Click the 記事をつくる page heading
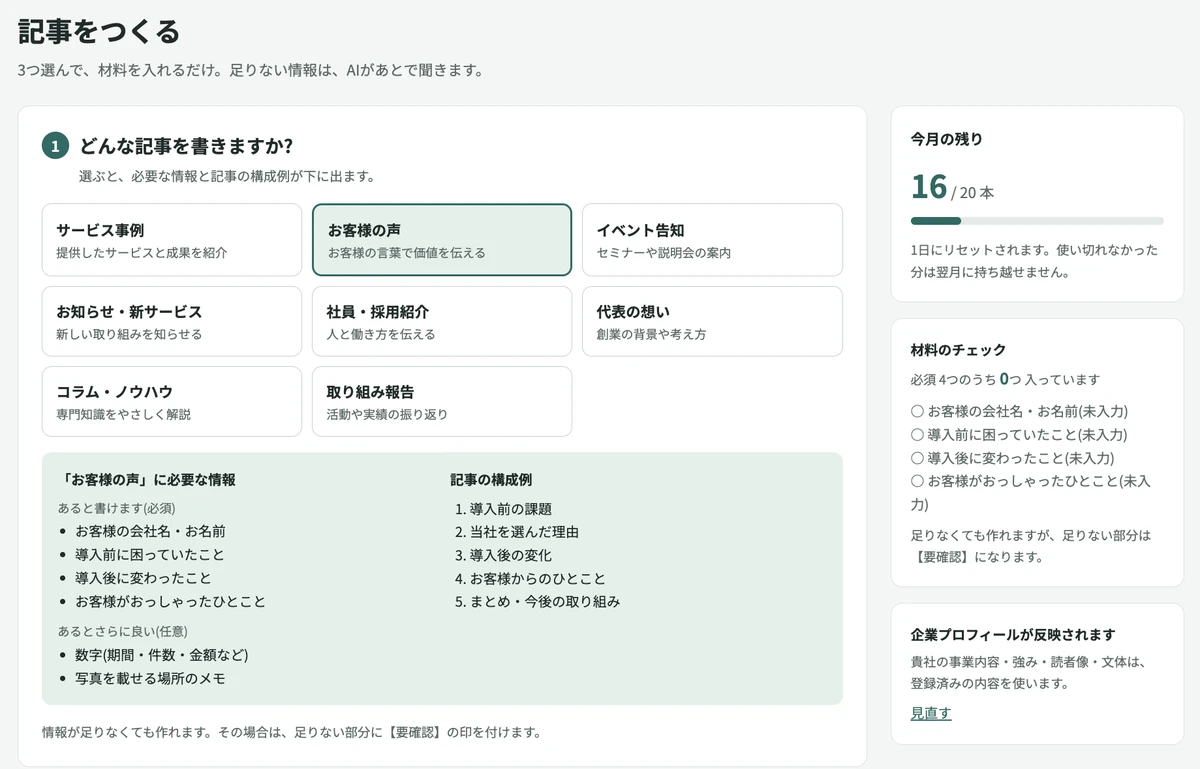Viewport: 1200px width, 769px height. click(x=99, y=32)
